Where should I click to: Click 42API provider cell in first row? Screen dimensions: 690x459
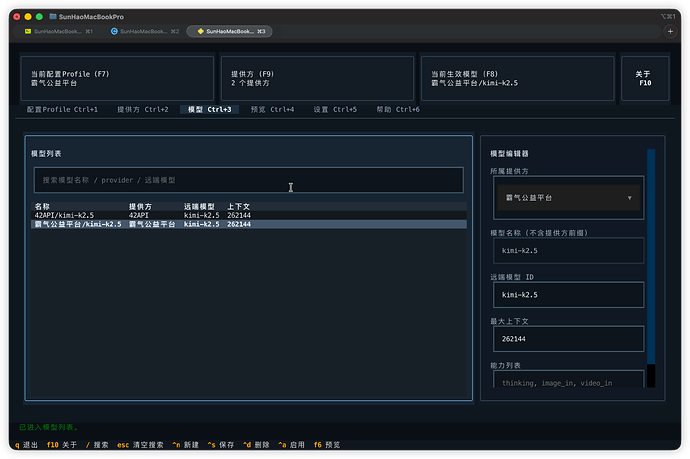(x=139, y=215)
